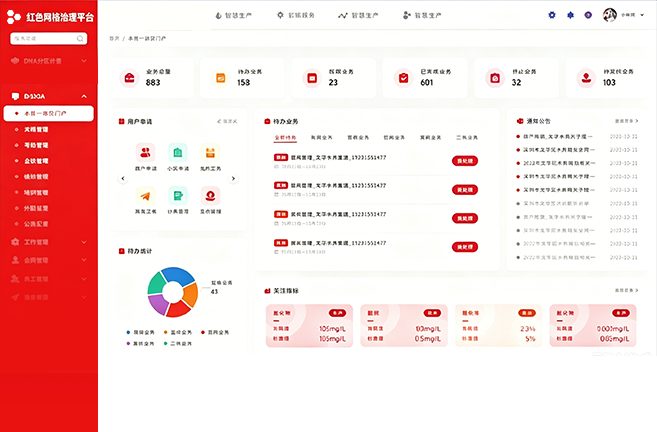The height and width of the screenshot is (432, 657).
Task: Click the icon on the 23 stat card
Action: tap(312, 78)
